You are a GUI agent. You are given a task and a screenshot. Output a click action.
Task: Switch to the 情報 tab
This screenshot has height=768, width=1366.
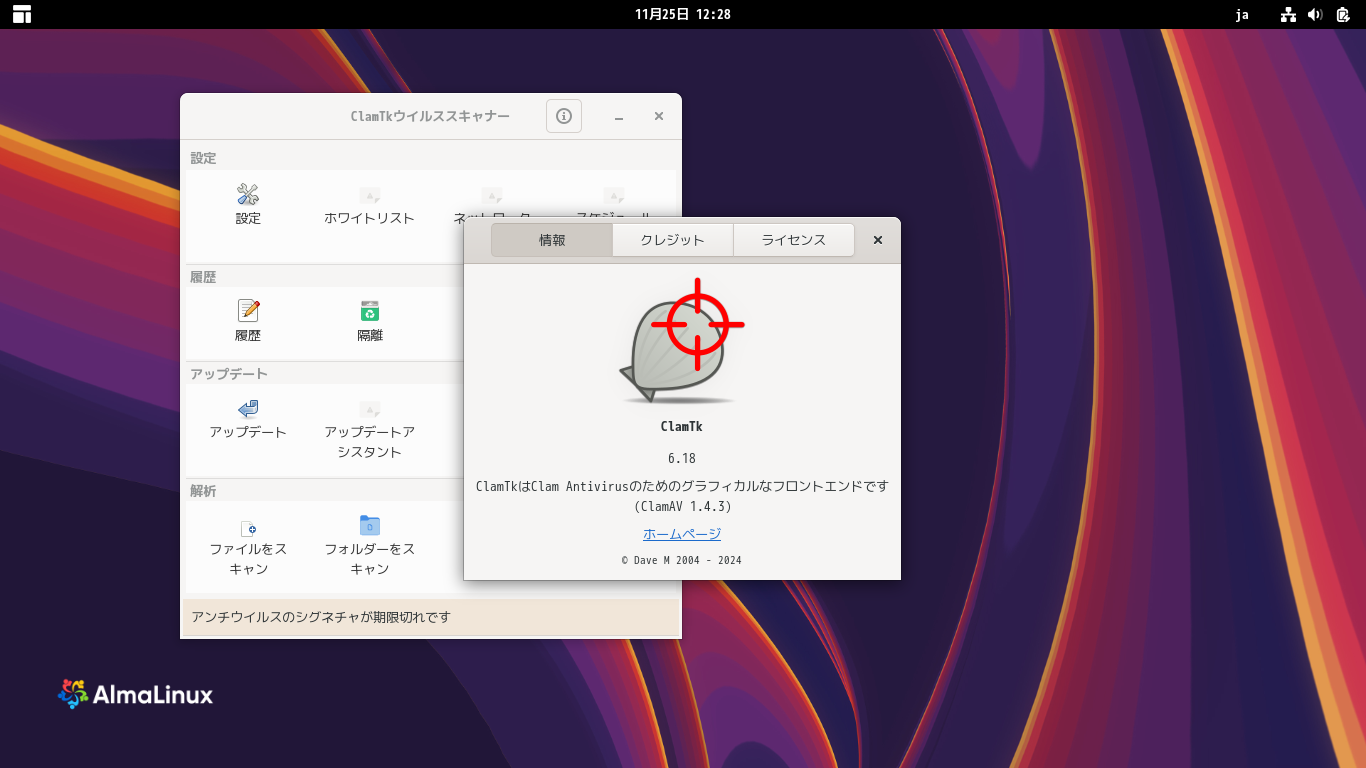pos(552,240)
